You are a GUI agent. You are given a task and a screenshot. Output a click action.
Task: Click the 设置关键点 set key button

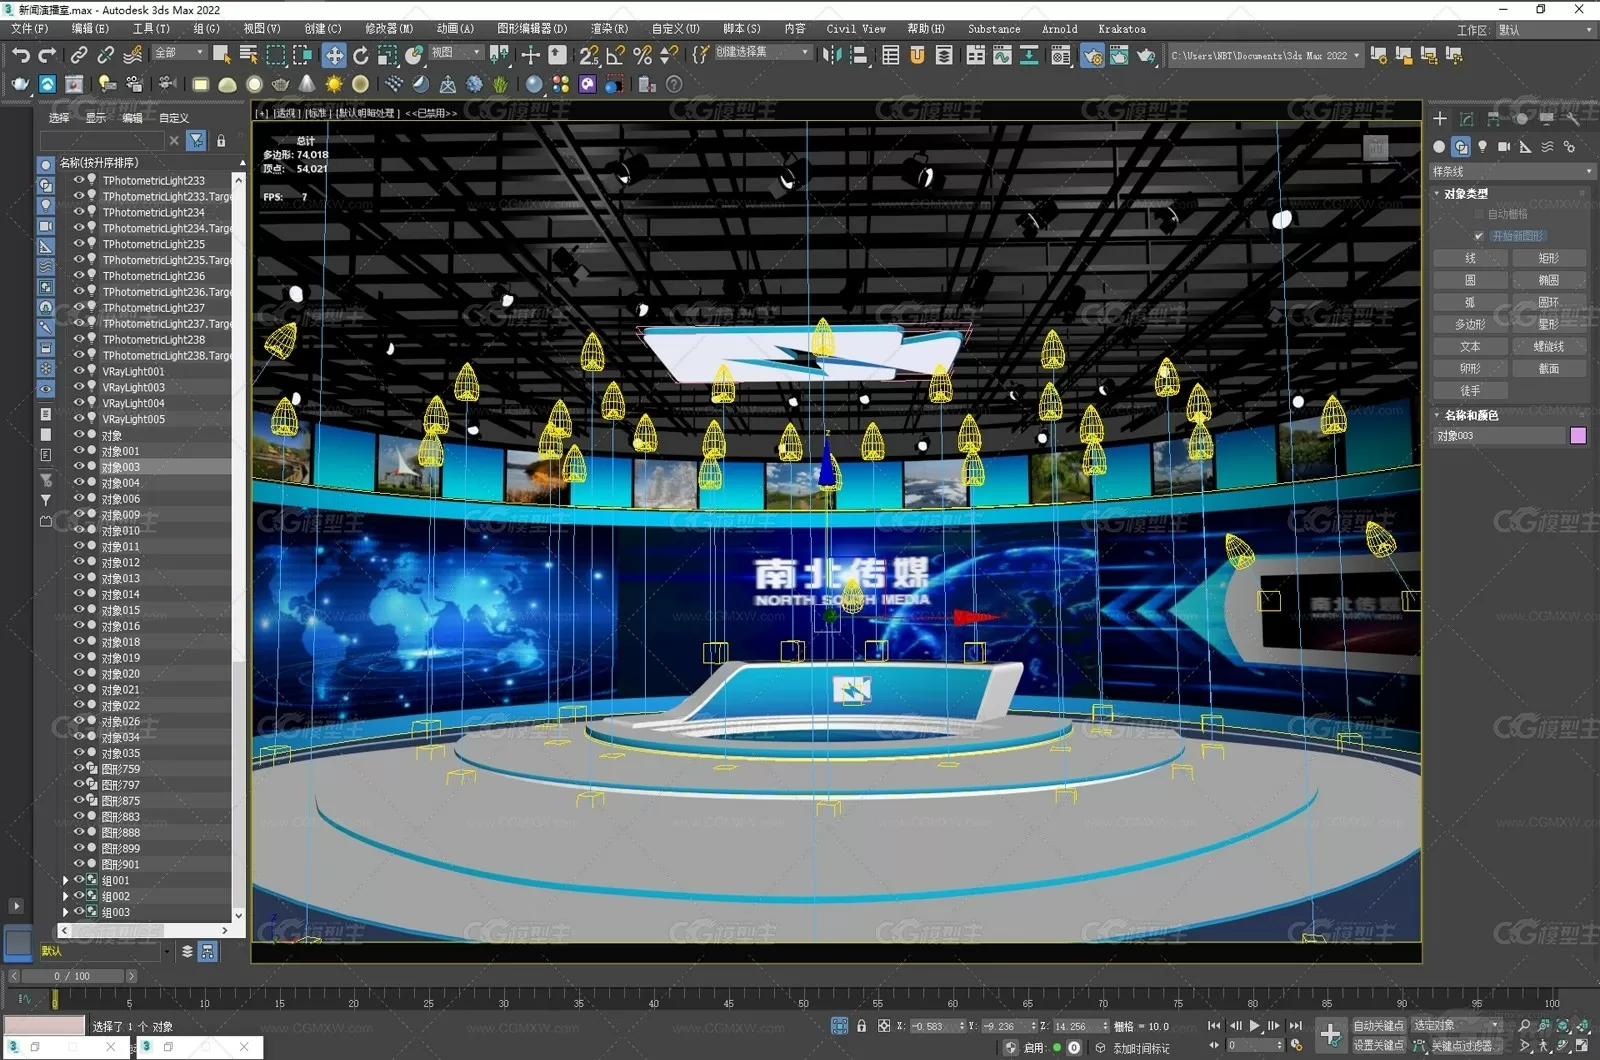click(1378, 1046)
